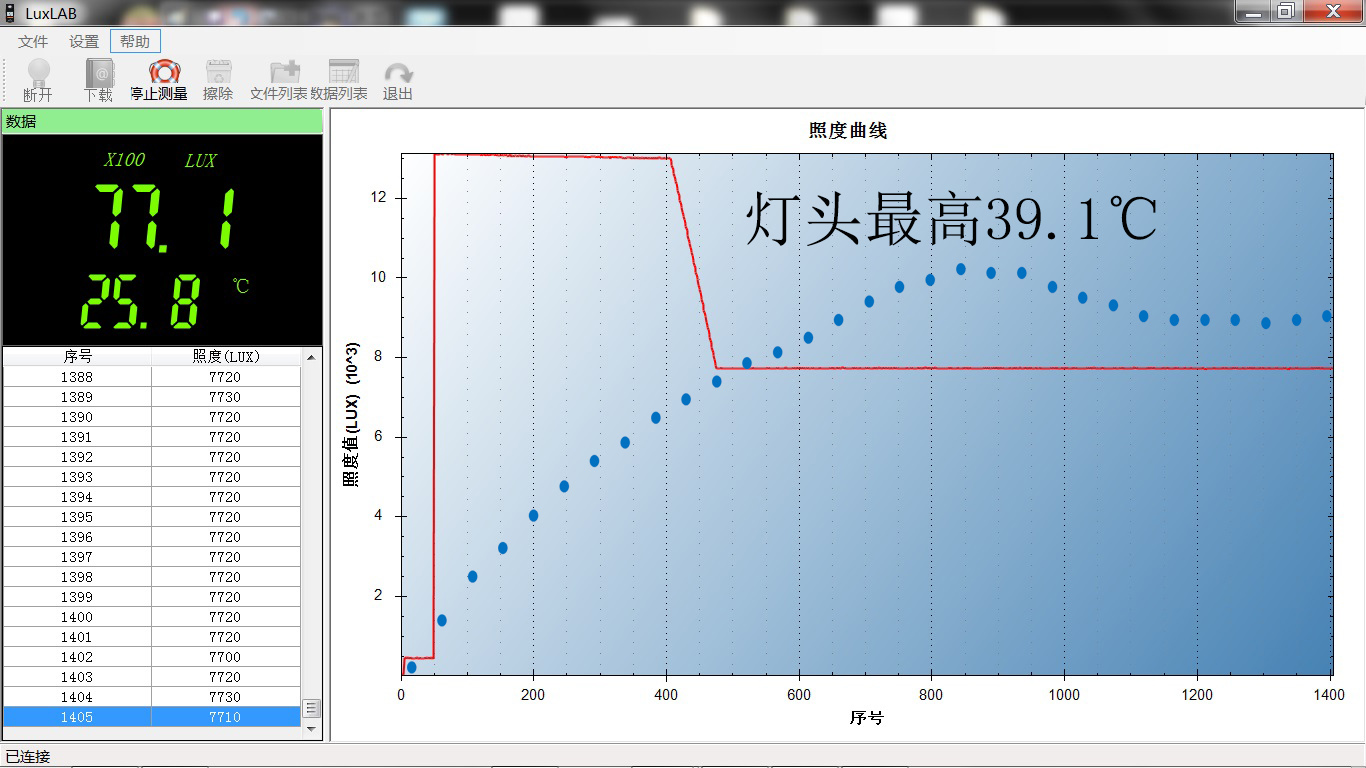Click the 退出 exit arrow icon

398,72
